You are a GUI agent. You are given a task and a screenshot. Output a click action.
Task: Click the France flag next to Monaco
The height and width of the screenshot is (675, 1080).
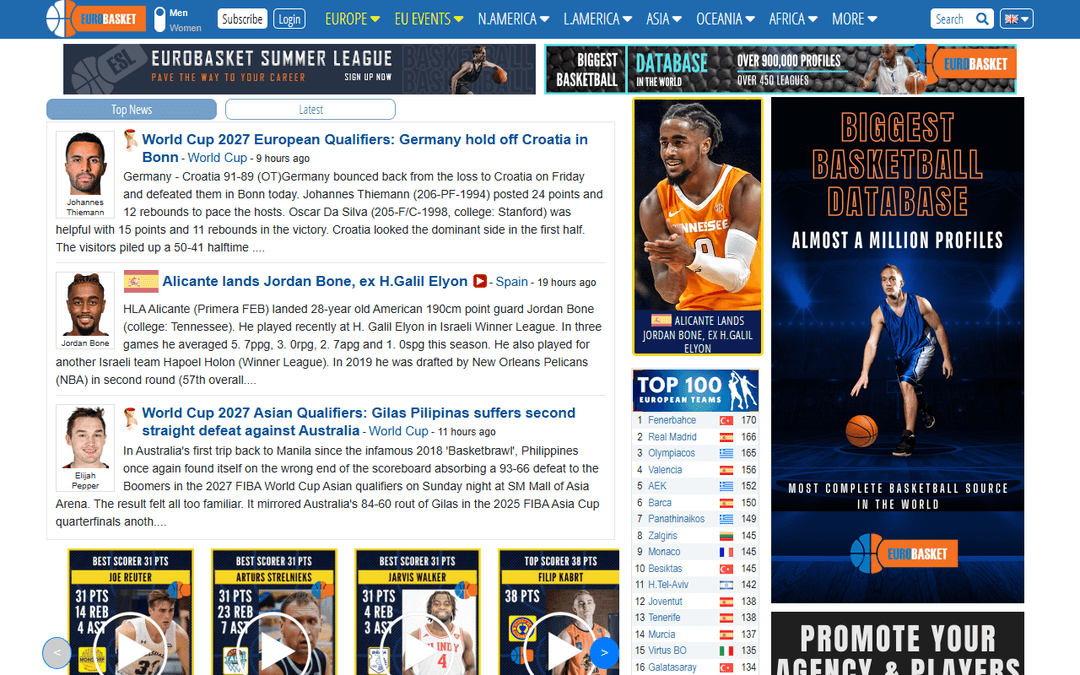[x=726, y=552]
